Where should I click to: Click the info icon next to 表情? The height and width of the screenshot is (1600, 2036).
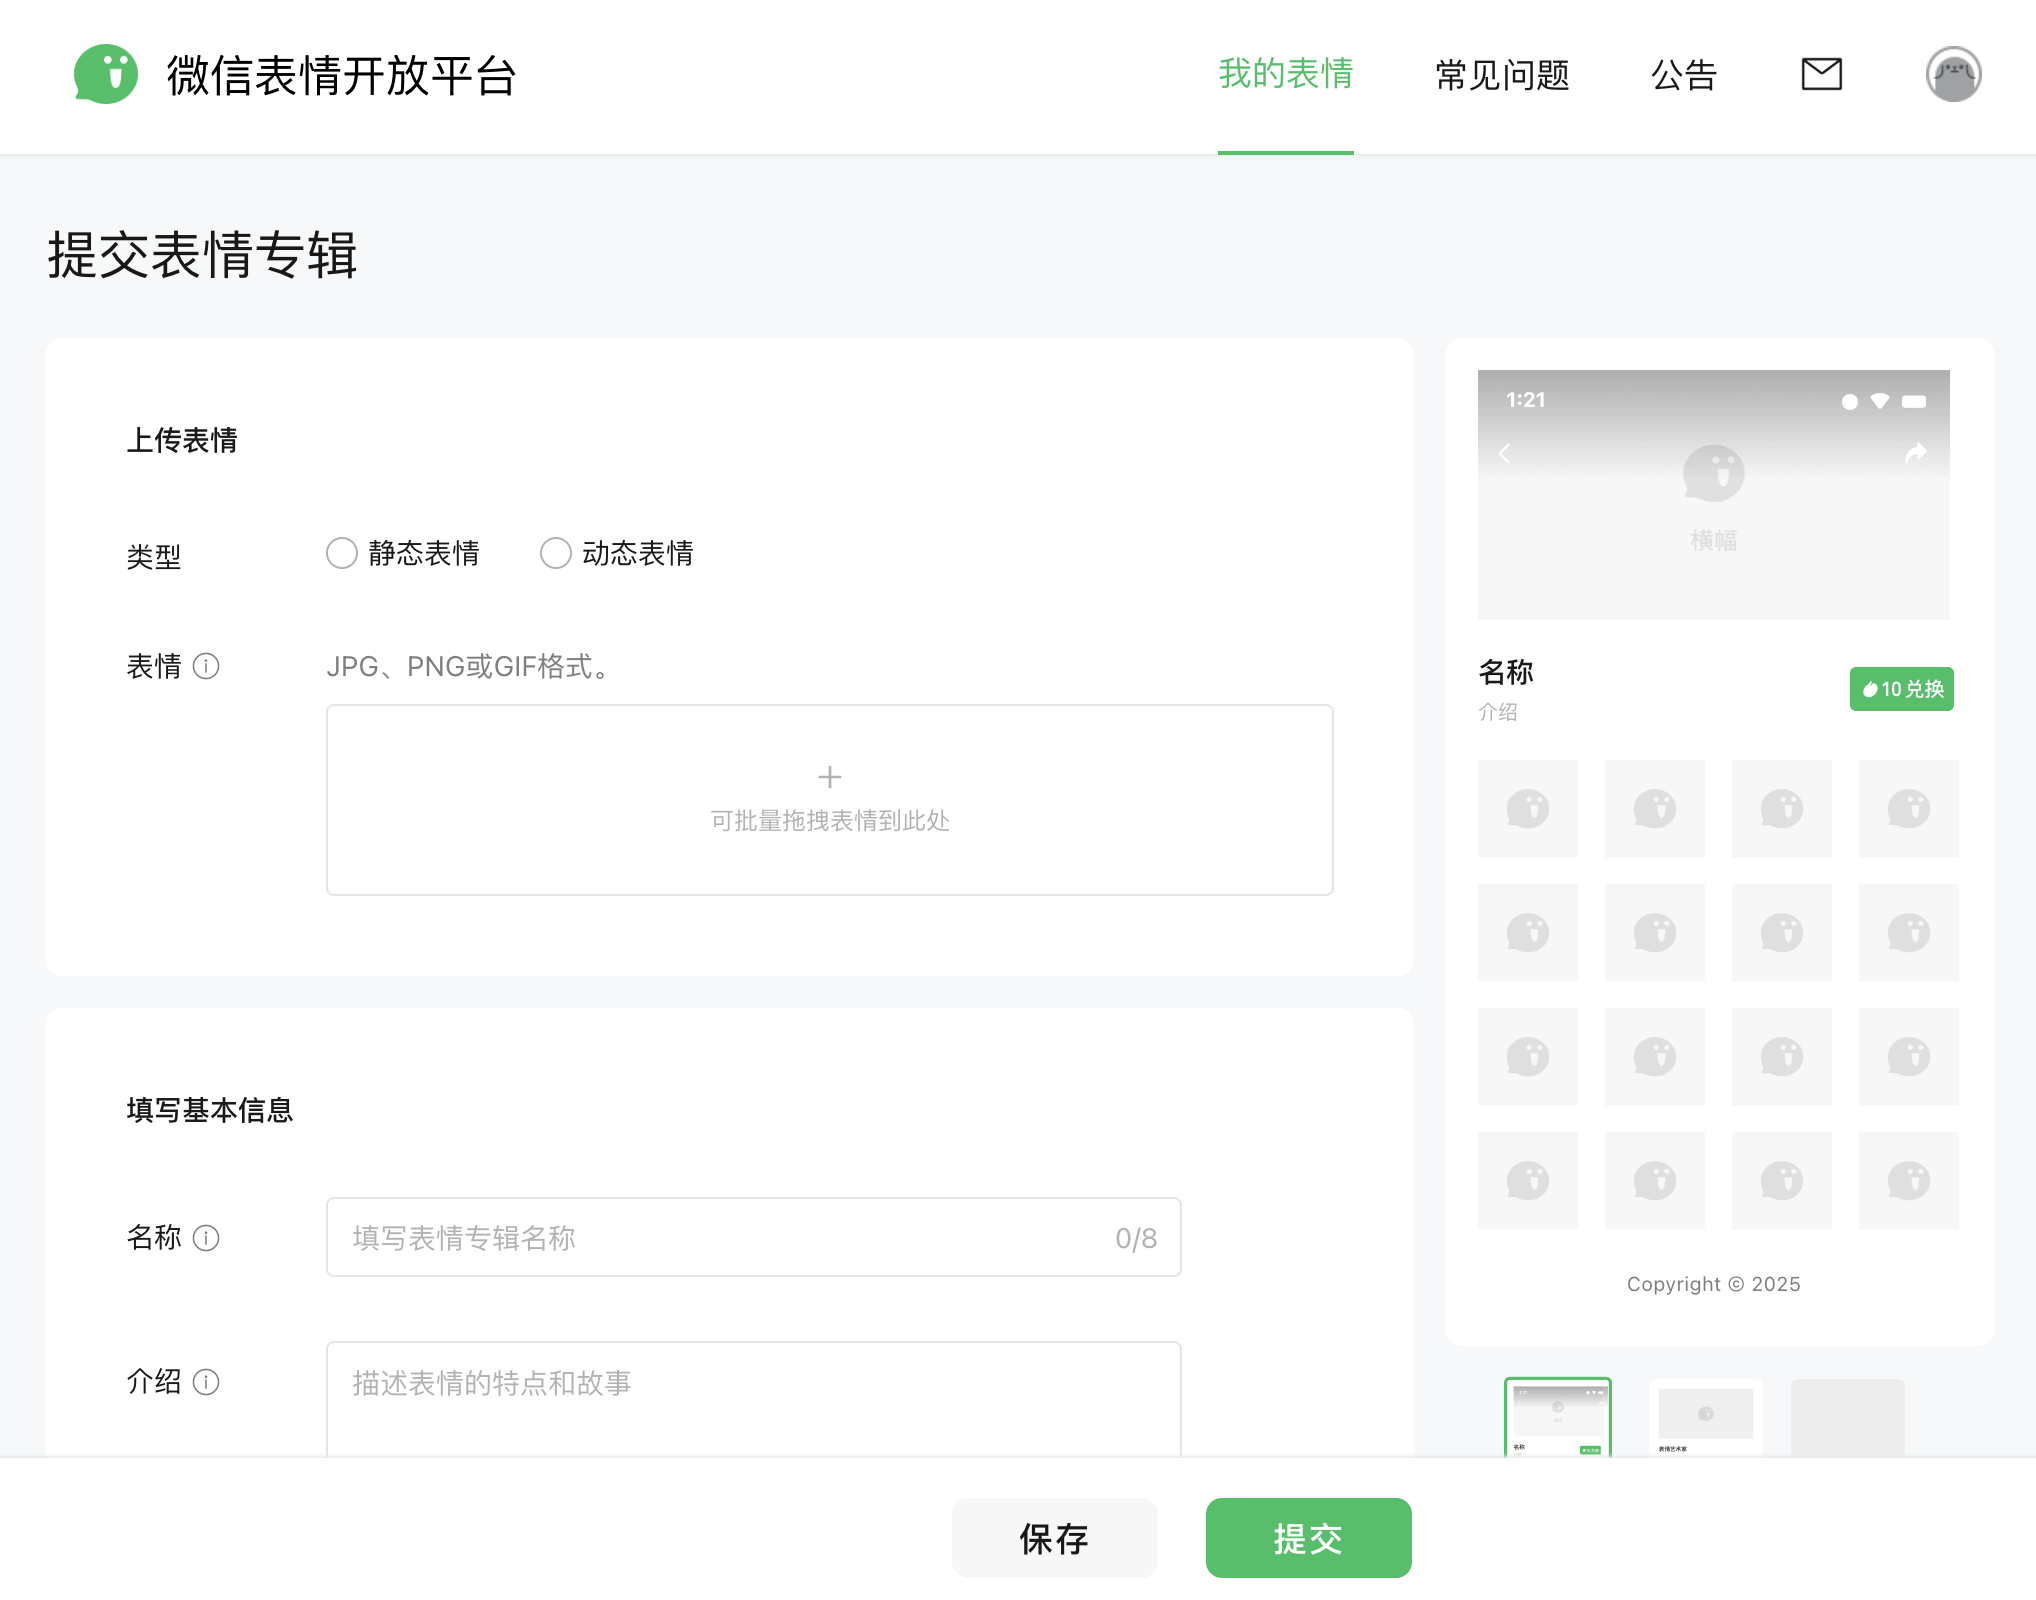206,666
